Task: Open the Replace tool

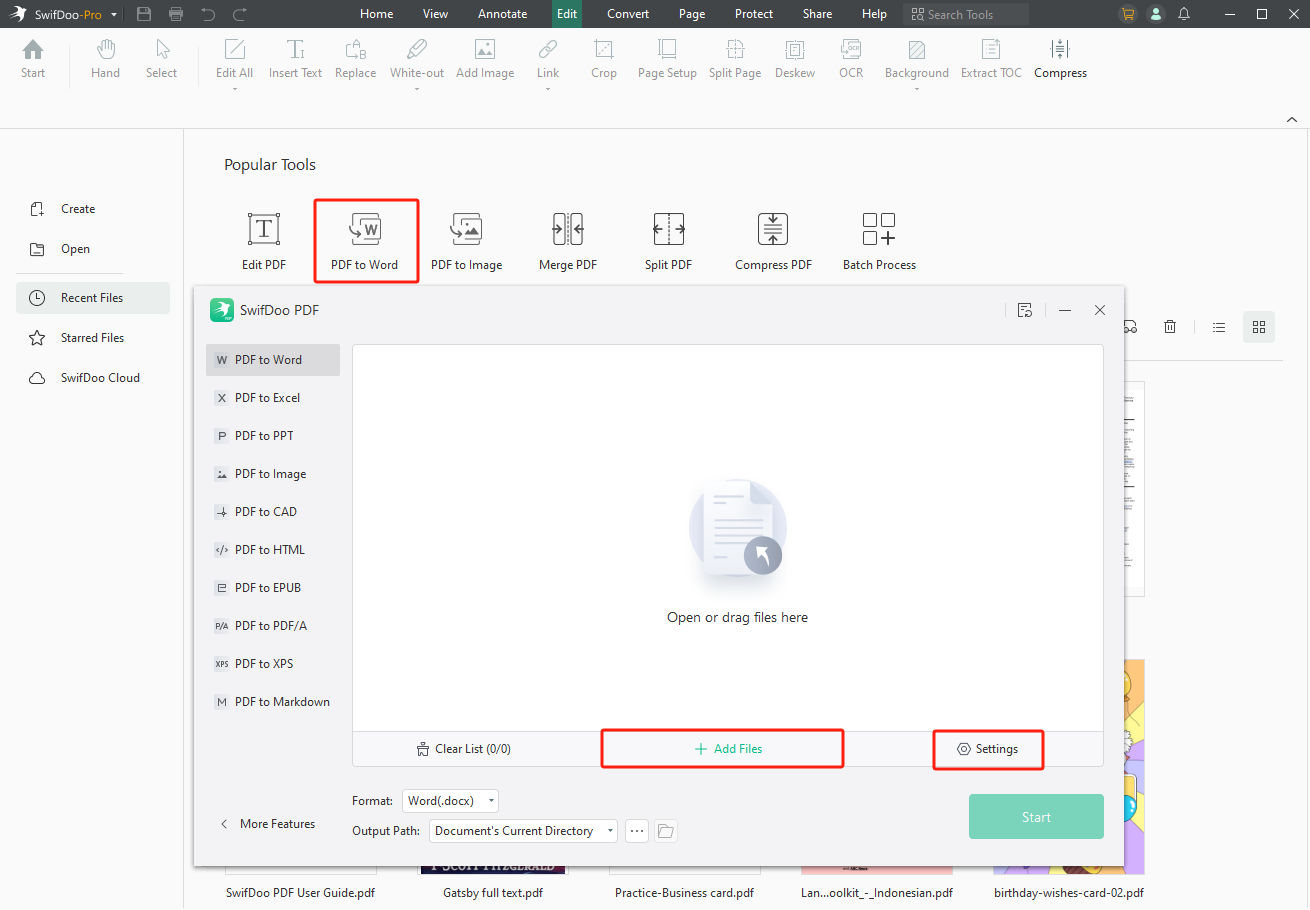Action: (x=355, y=59)
